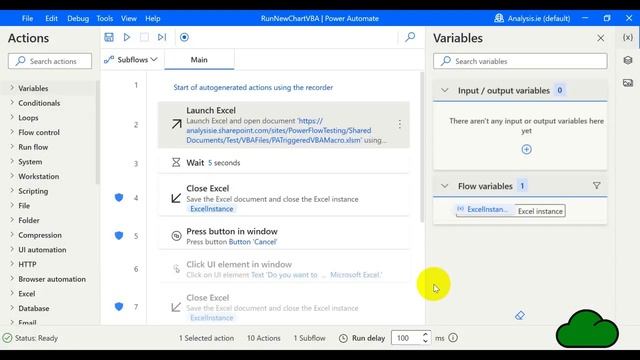The image size is (640, 360).
Task: Add a new input or output variable
Action: click(527, 149)
